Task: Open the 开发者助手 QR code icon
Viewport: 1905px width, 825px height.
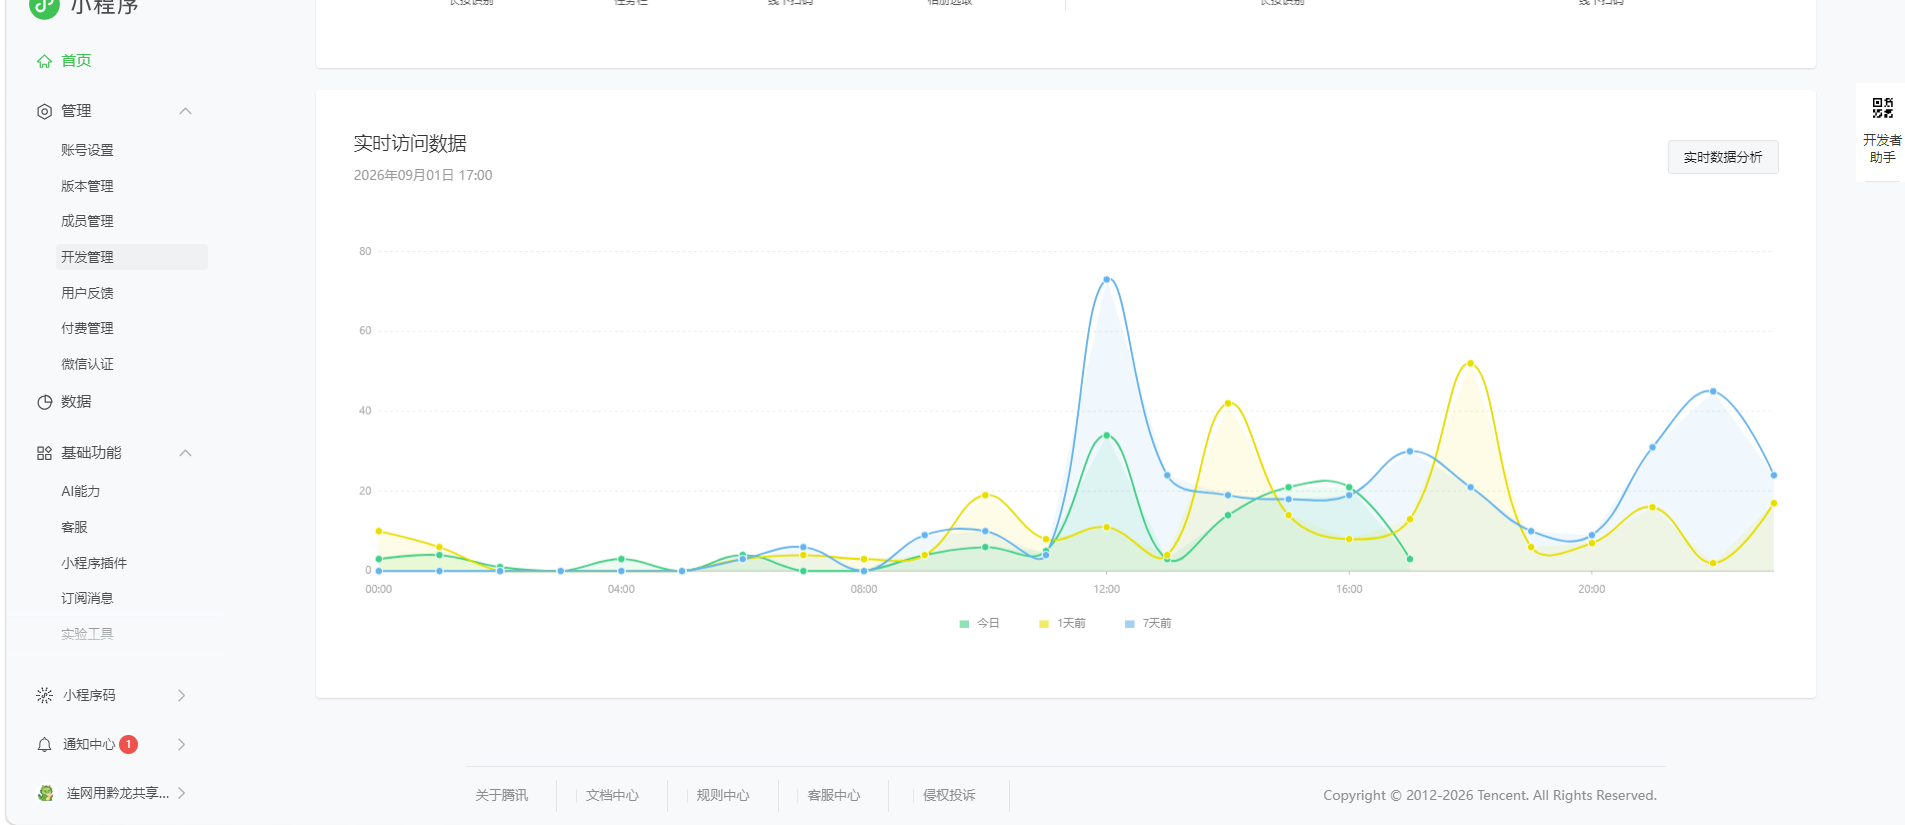Action: (1883, 108)
